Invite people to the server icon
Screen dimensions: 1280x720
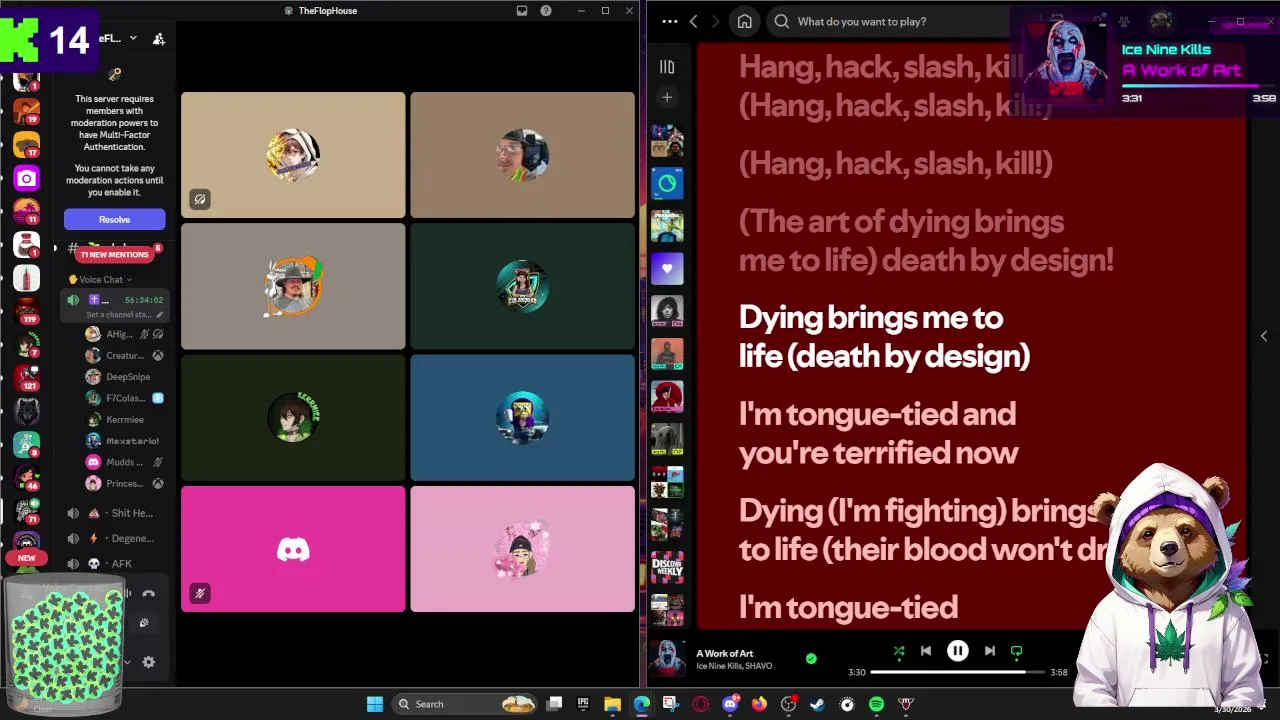point(158,38)
